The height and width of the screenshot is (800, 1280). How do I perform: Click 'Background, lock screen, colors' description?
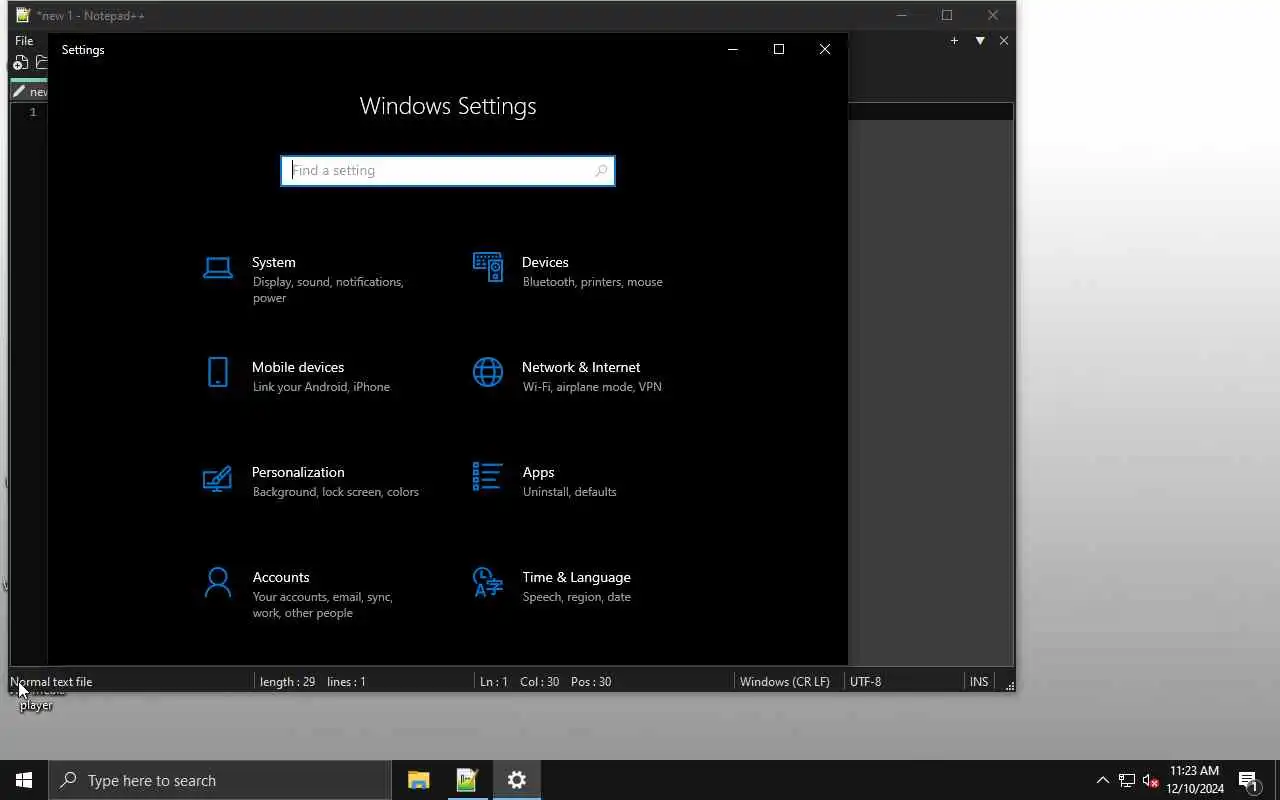point(336,492)
